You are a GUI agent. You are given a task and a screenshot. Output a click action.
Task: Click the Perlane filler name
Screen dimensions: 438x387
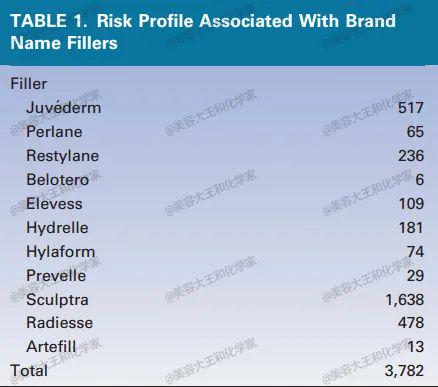(54, 132)
